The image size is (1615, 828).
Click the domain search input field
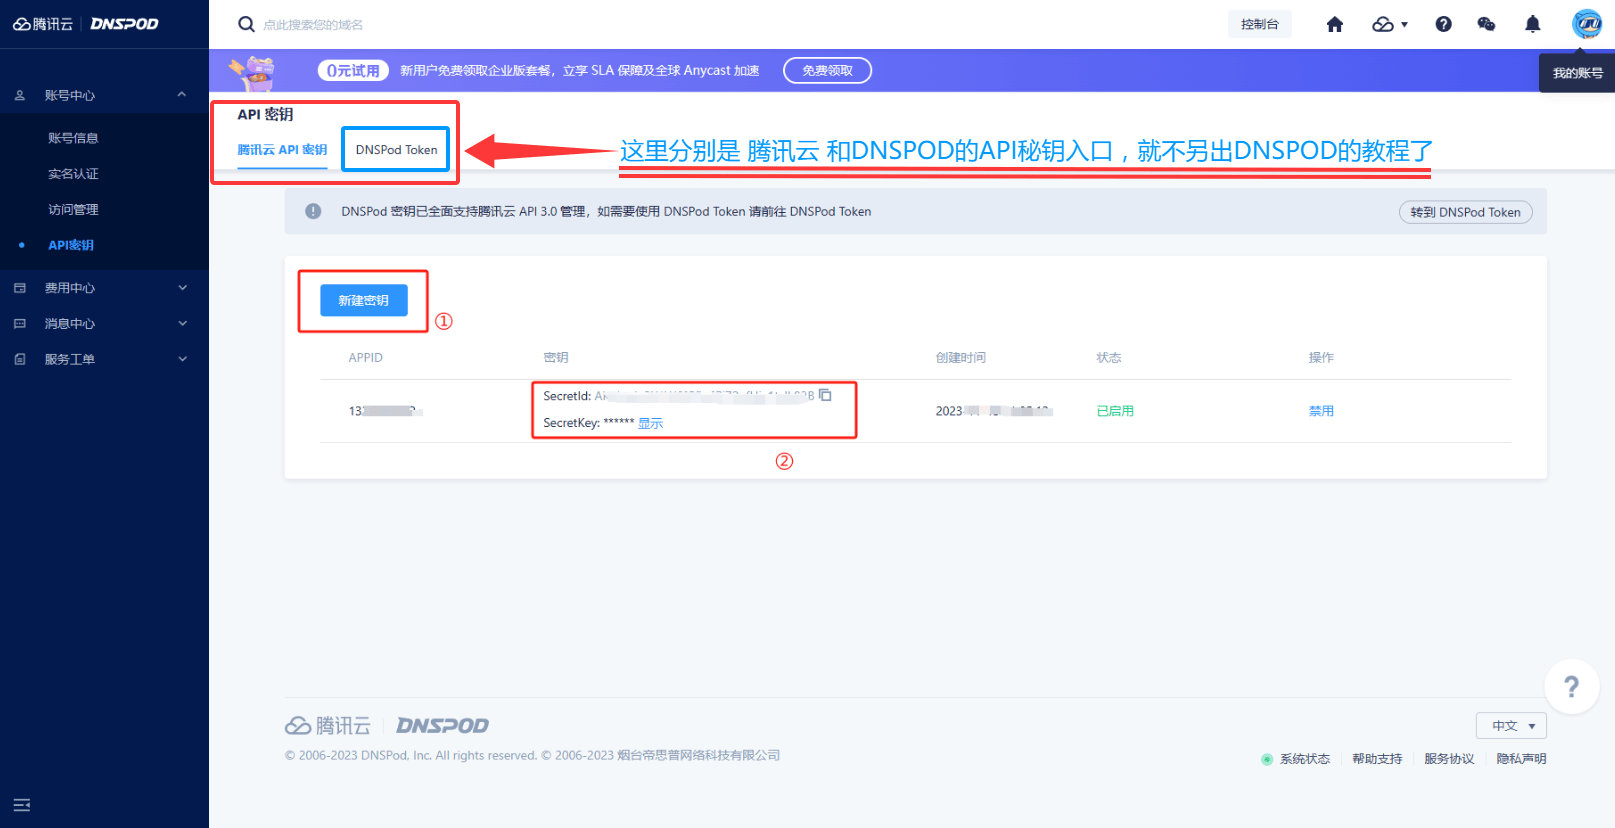(x=313, y=25)
